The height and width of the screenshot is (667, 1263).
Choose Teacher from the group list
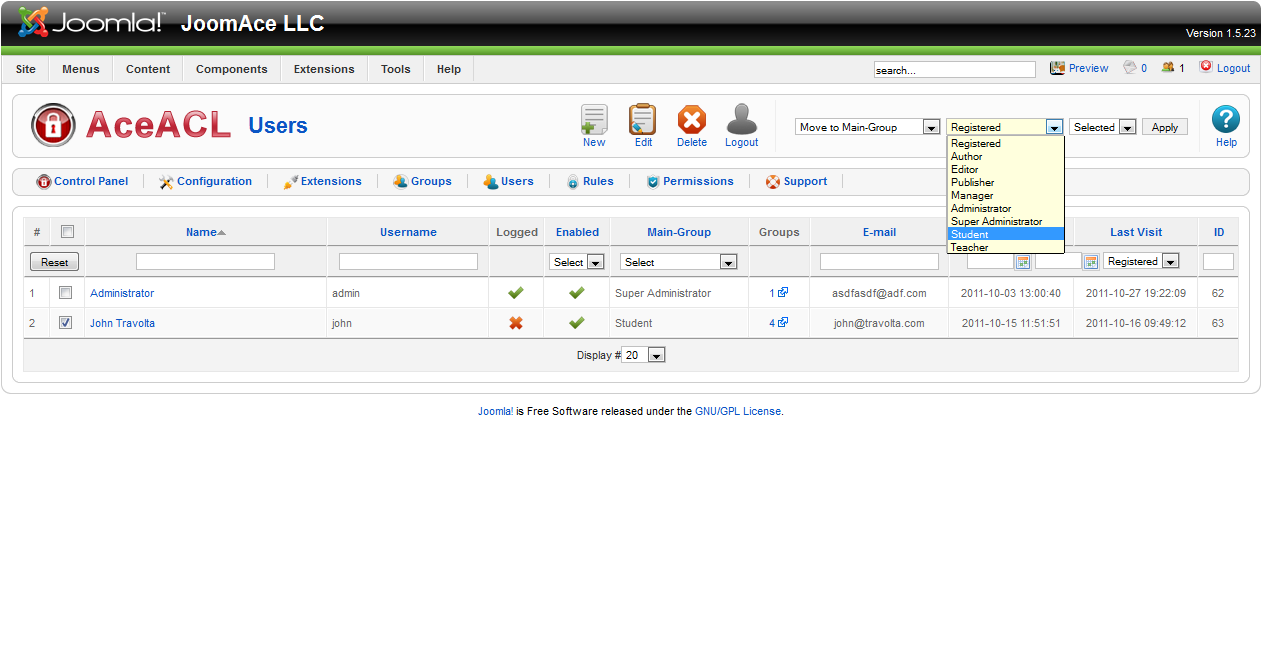point(1005,247)
